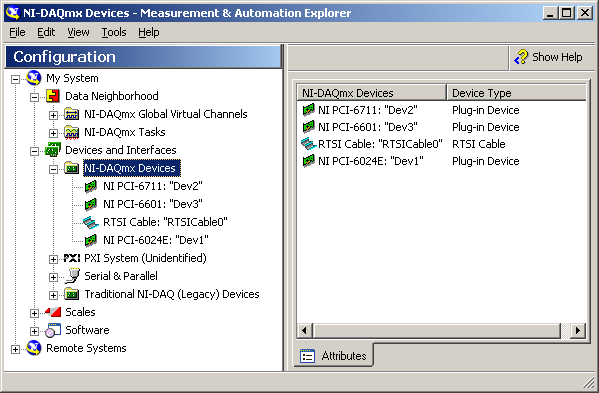Click the NI-DAQmx Devices folder icon in tree

(71, 168)
